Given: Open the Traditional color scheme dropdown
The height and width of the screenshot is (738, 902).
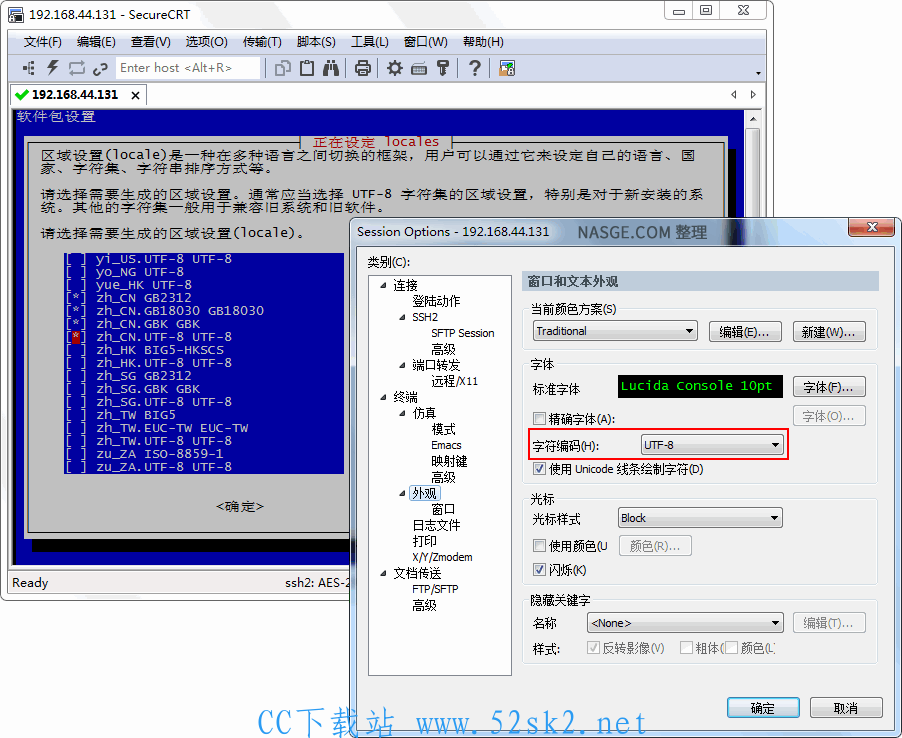Looking at the screenshot, I should 615,331.
